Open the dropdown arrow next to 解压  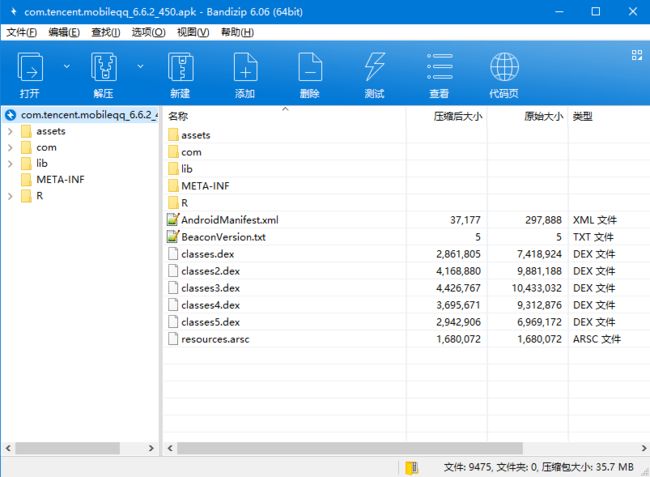coord(141,66)
